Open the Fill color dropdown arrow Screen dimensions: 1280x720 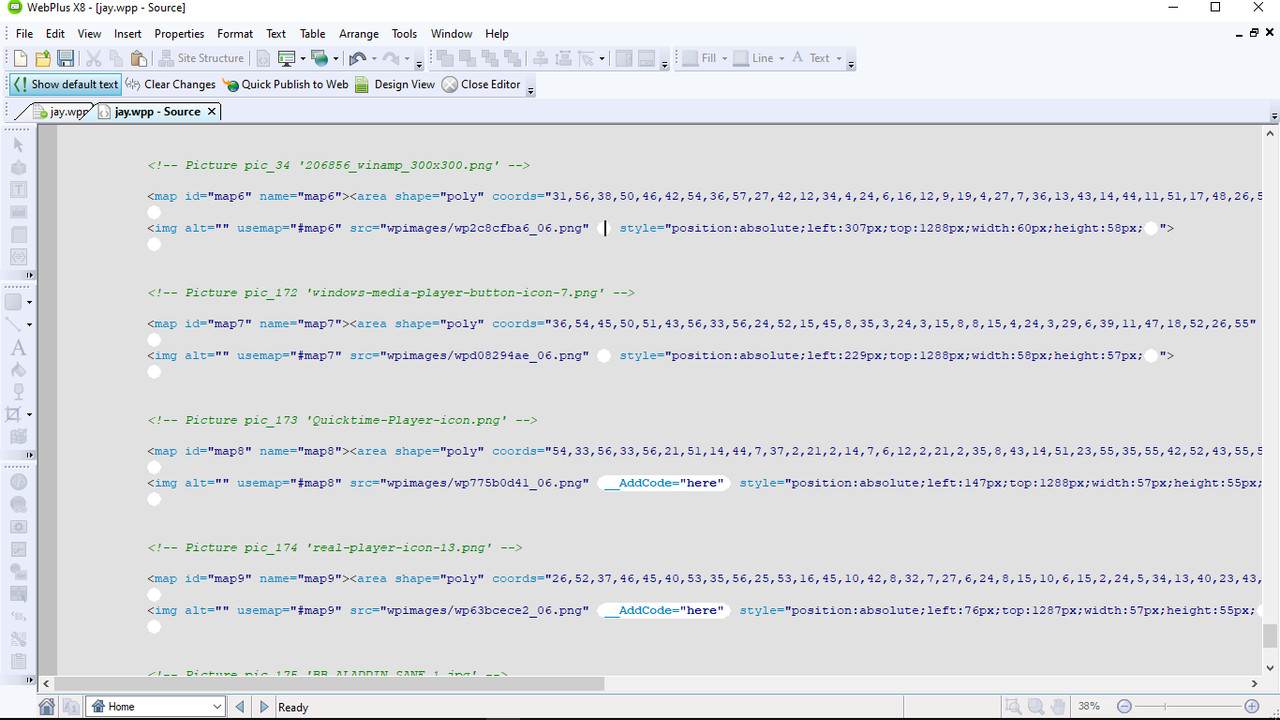(724, 59)
